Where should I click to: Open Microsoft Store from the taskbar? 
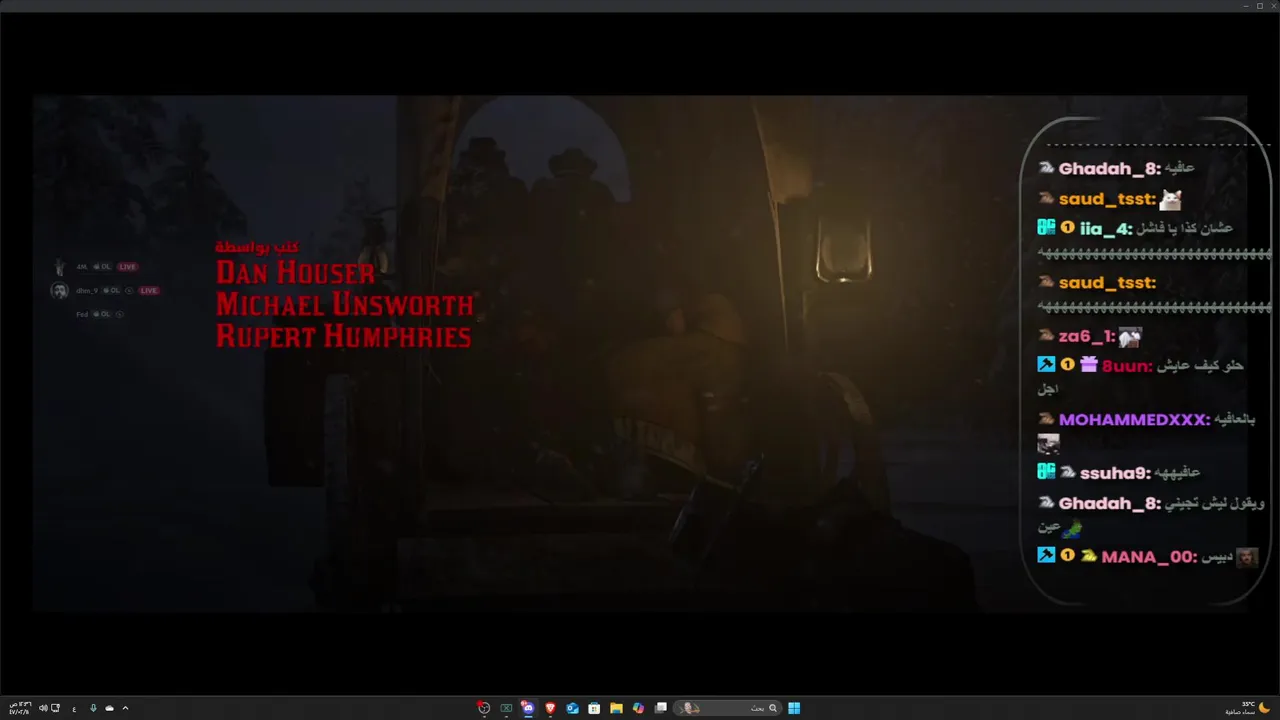594,708
